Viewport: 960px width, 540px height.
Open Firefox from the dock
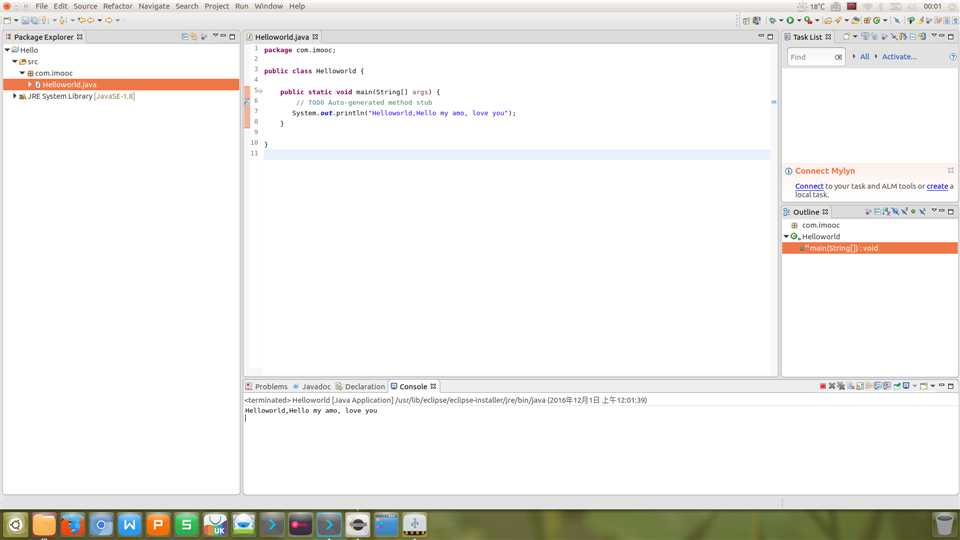tap(72, 525)
